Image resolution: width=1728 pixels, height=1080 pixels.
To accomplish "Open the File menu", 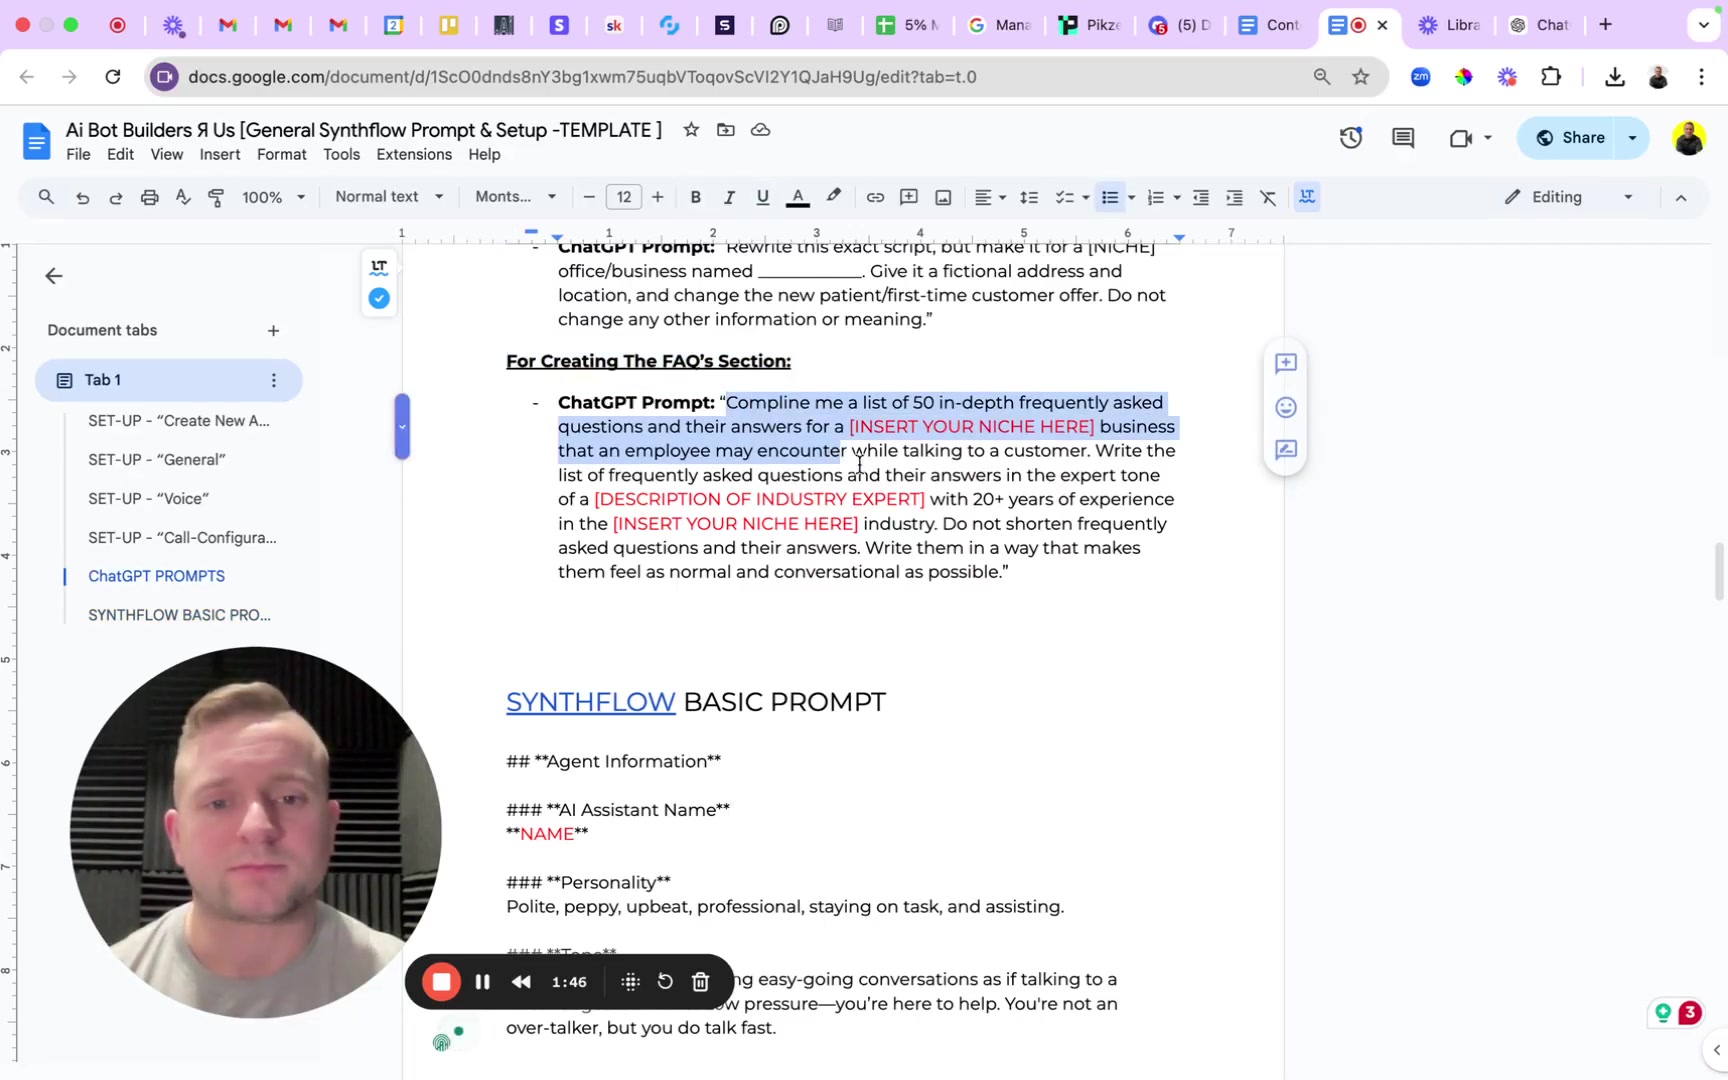I will coord(78,155).
